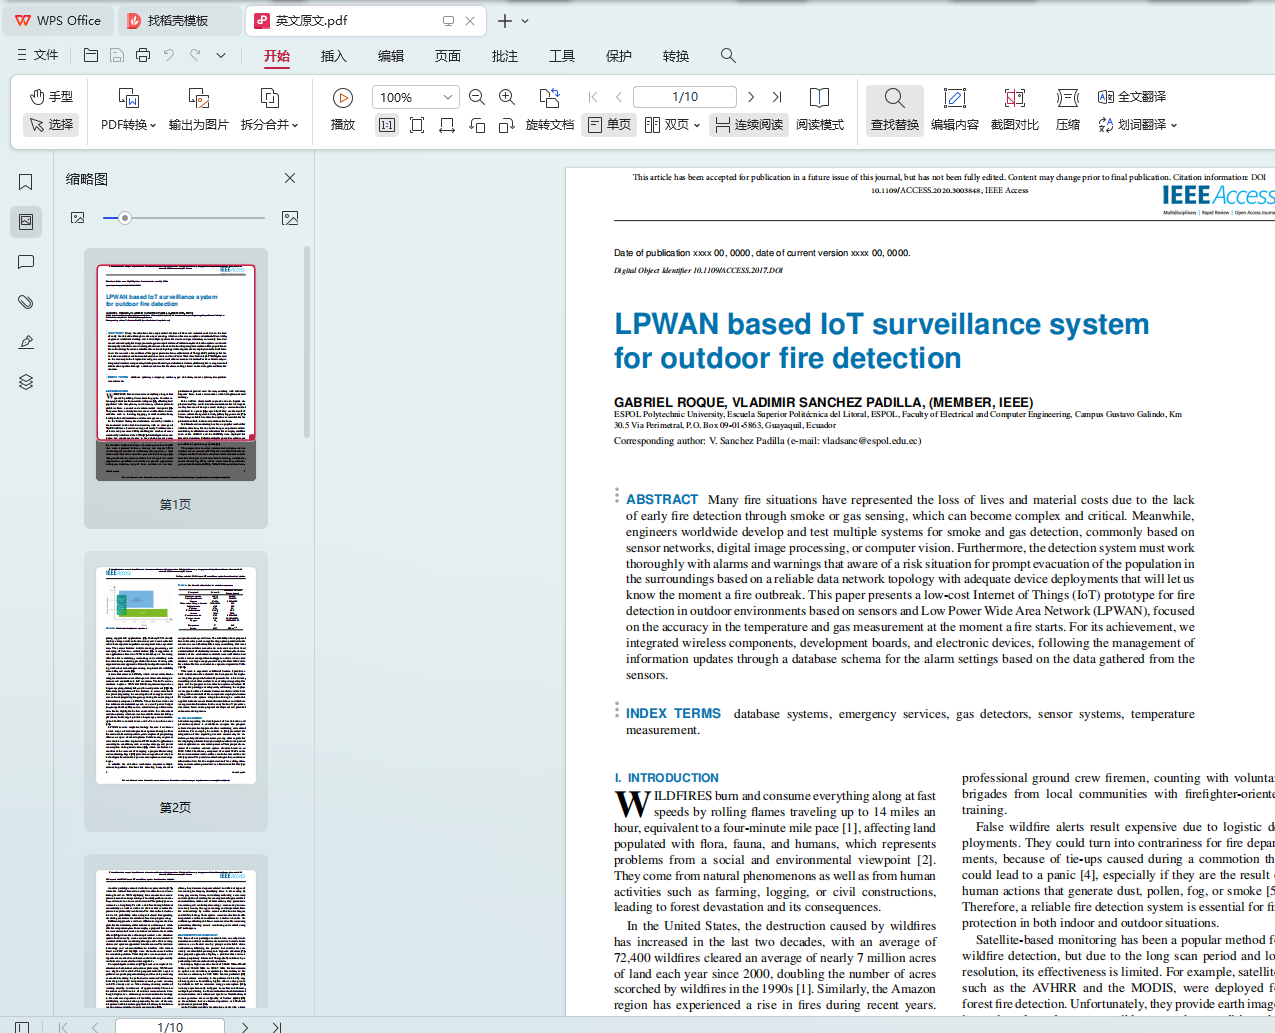Open the Protect (保护) ribbon tab
Screen dimensions: 1275x1033
619,56
